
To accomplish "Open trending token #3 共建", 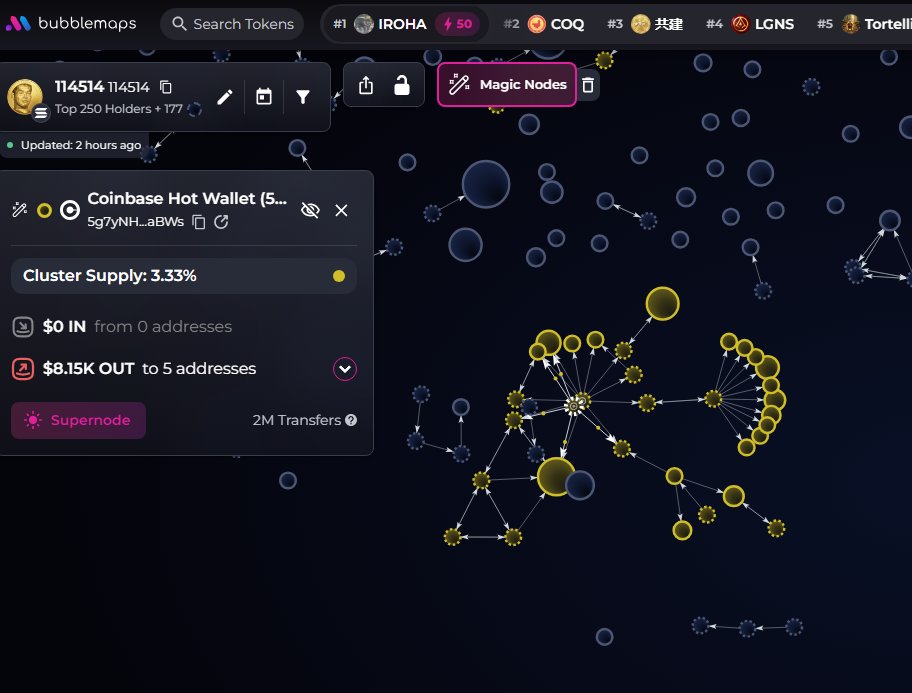I will point(645,24).
